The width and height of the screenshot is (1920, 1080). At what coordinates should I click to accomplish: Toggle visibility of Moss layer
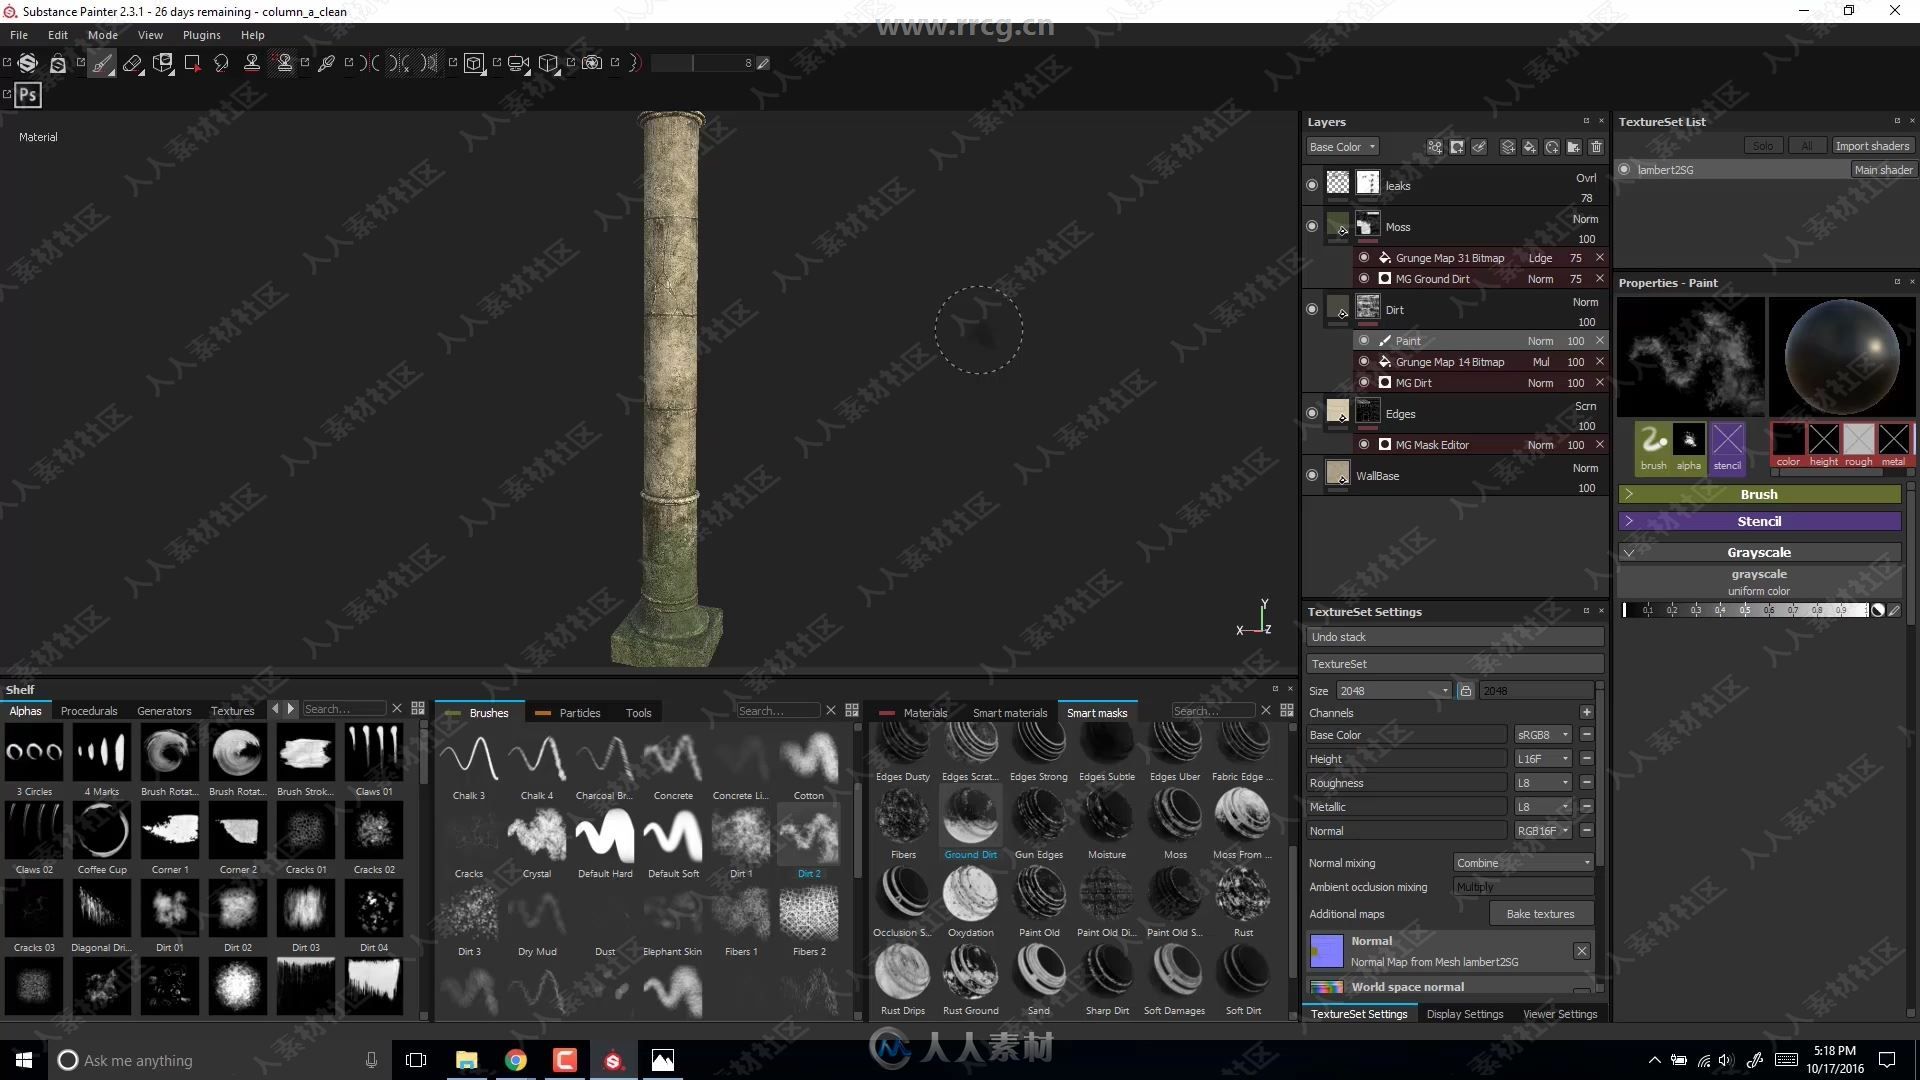coord(1311,227)
